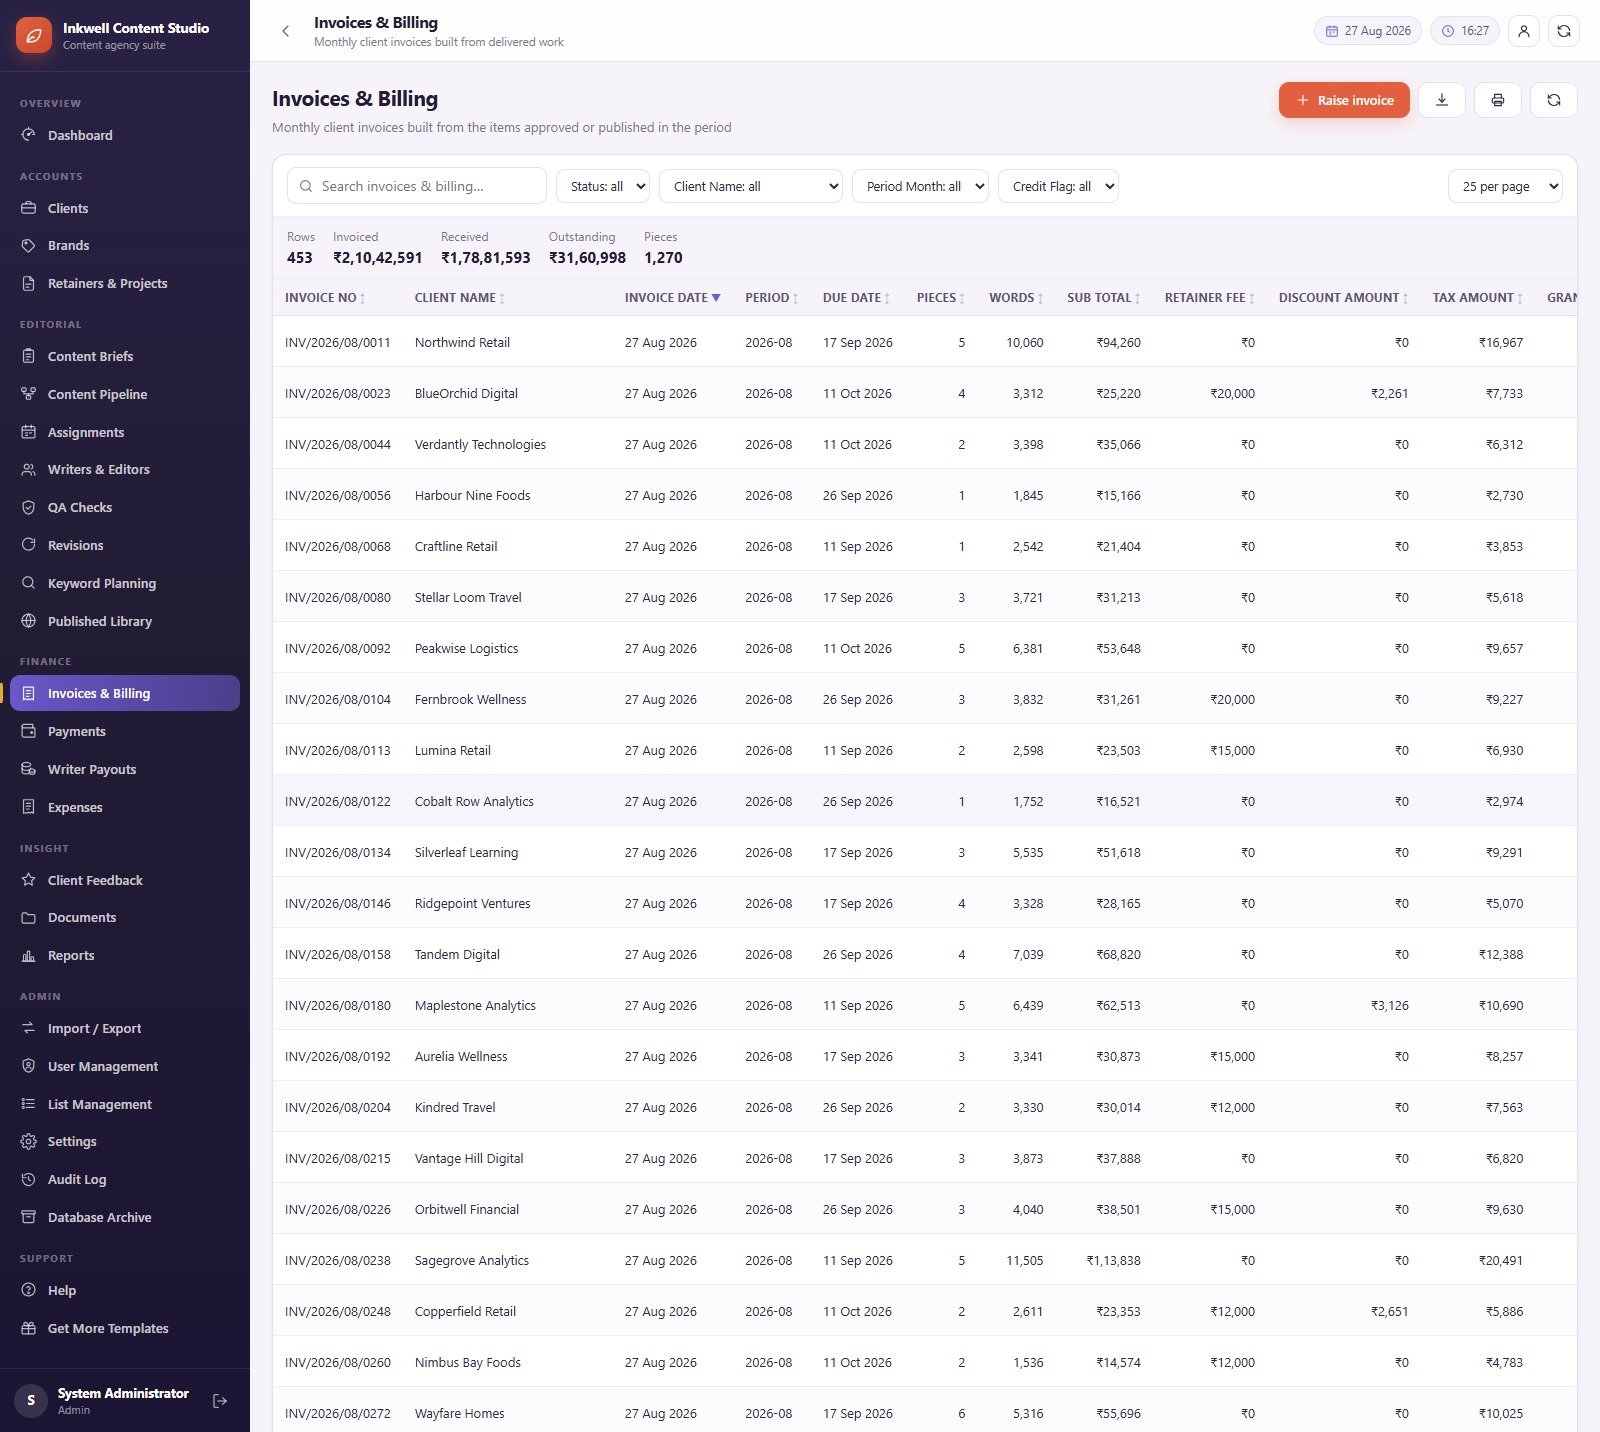Screen dimensions: 1600x1432
Task: Click the Writer Payouts coins icon
Action: coord(29,769)
